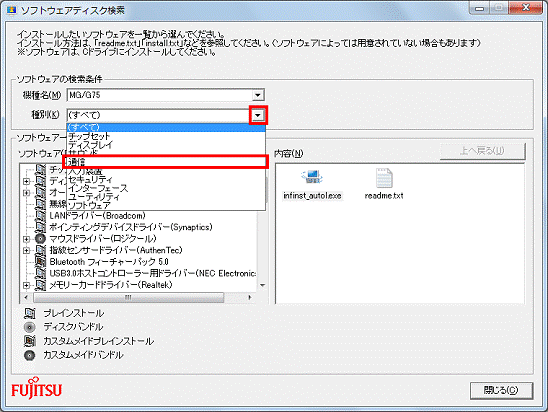Expand the Logicool mouse driver tree node
Image resolution: width=548 pixels, height=412 pixels.
[27, 239]
